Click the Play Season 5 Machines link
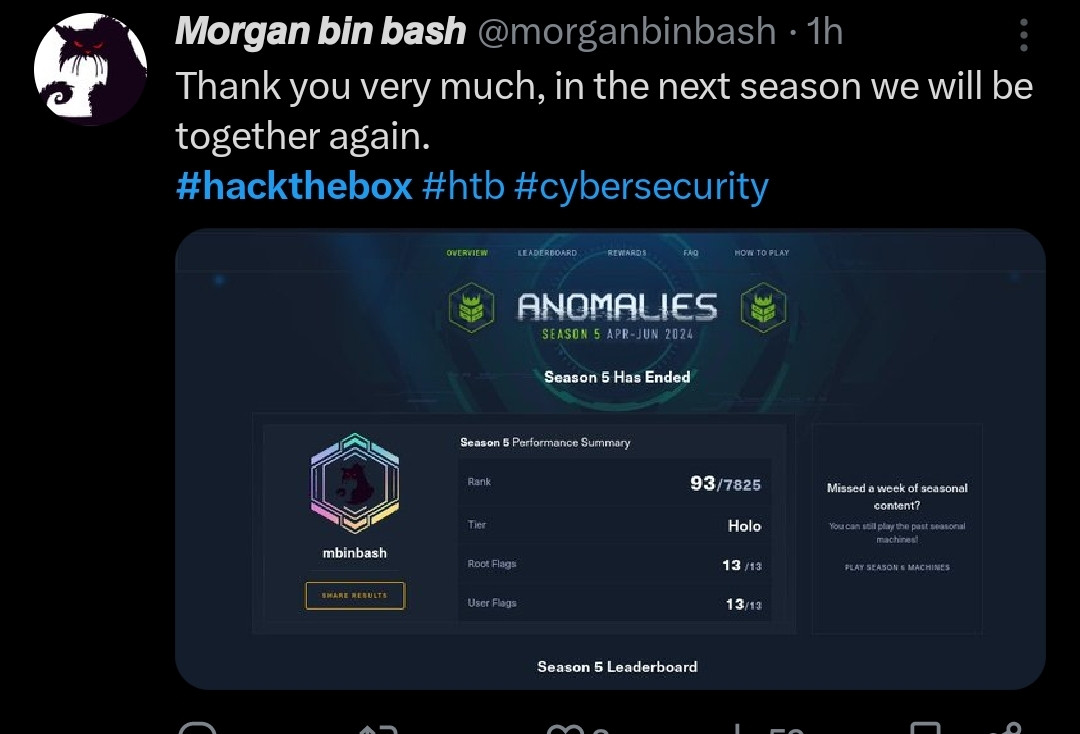1080x734 pixels. pyautogui.click(x=897, y=567)
